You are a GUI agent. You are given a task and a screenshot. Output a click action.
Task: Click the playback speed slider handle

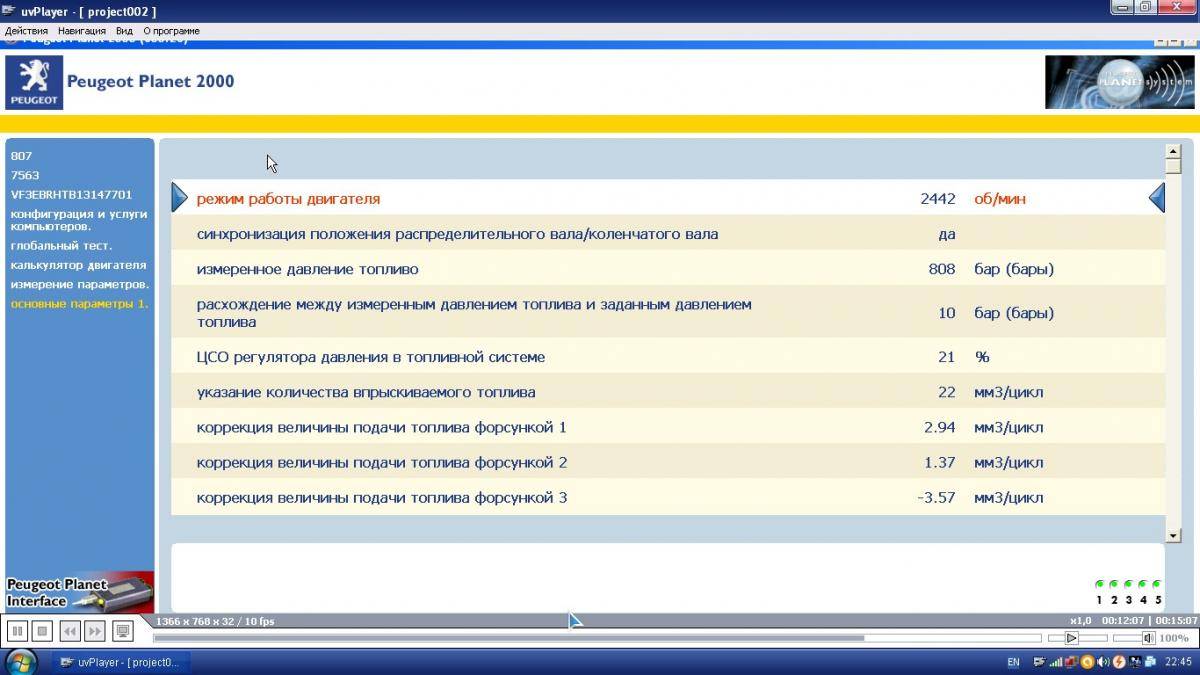[1071, 638]
